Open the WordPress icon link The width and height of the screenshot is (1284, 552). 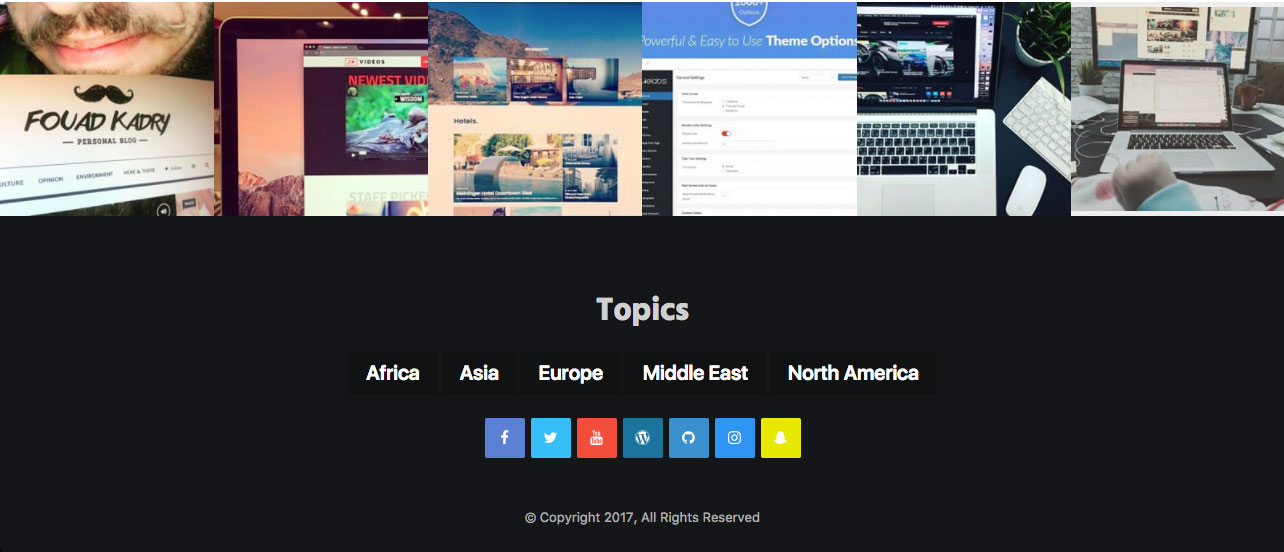click(642, 438)
